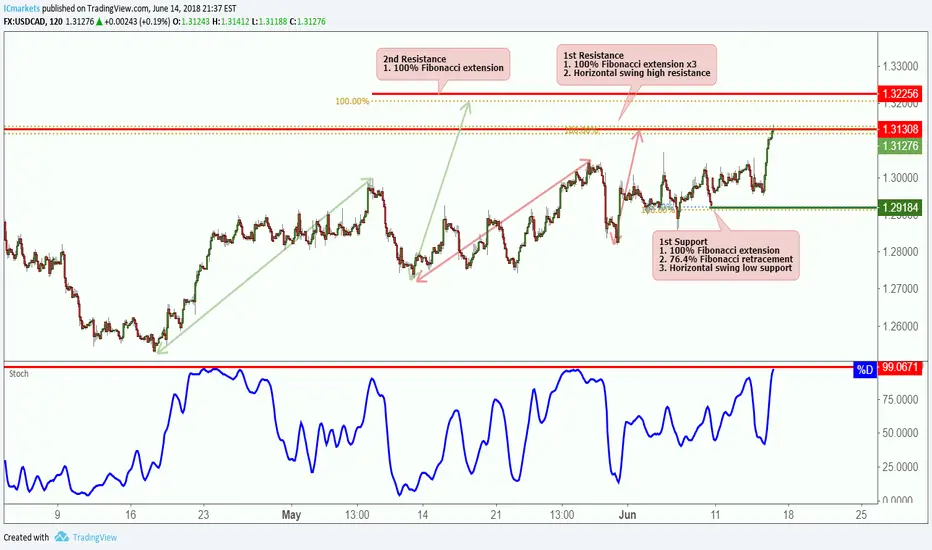Viewport: 932px width, 550px height.
Task: Select the 1.31308 resistance price label
Action: 900,129
